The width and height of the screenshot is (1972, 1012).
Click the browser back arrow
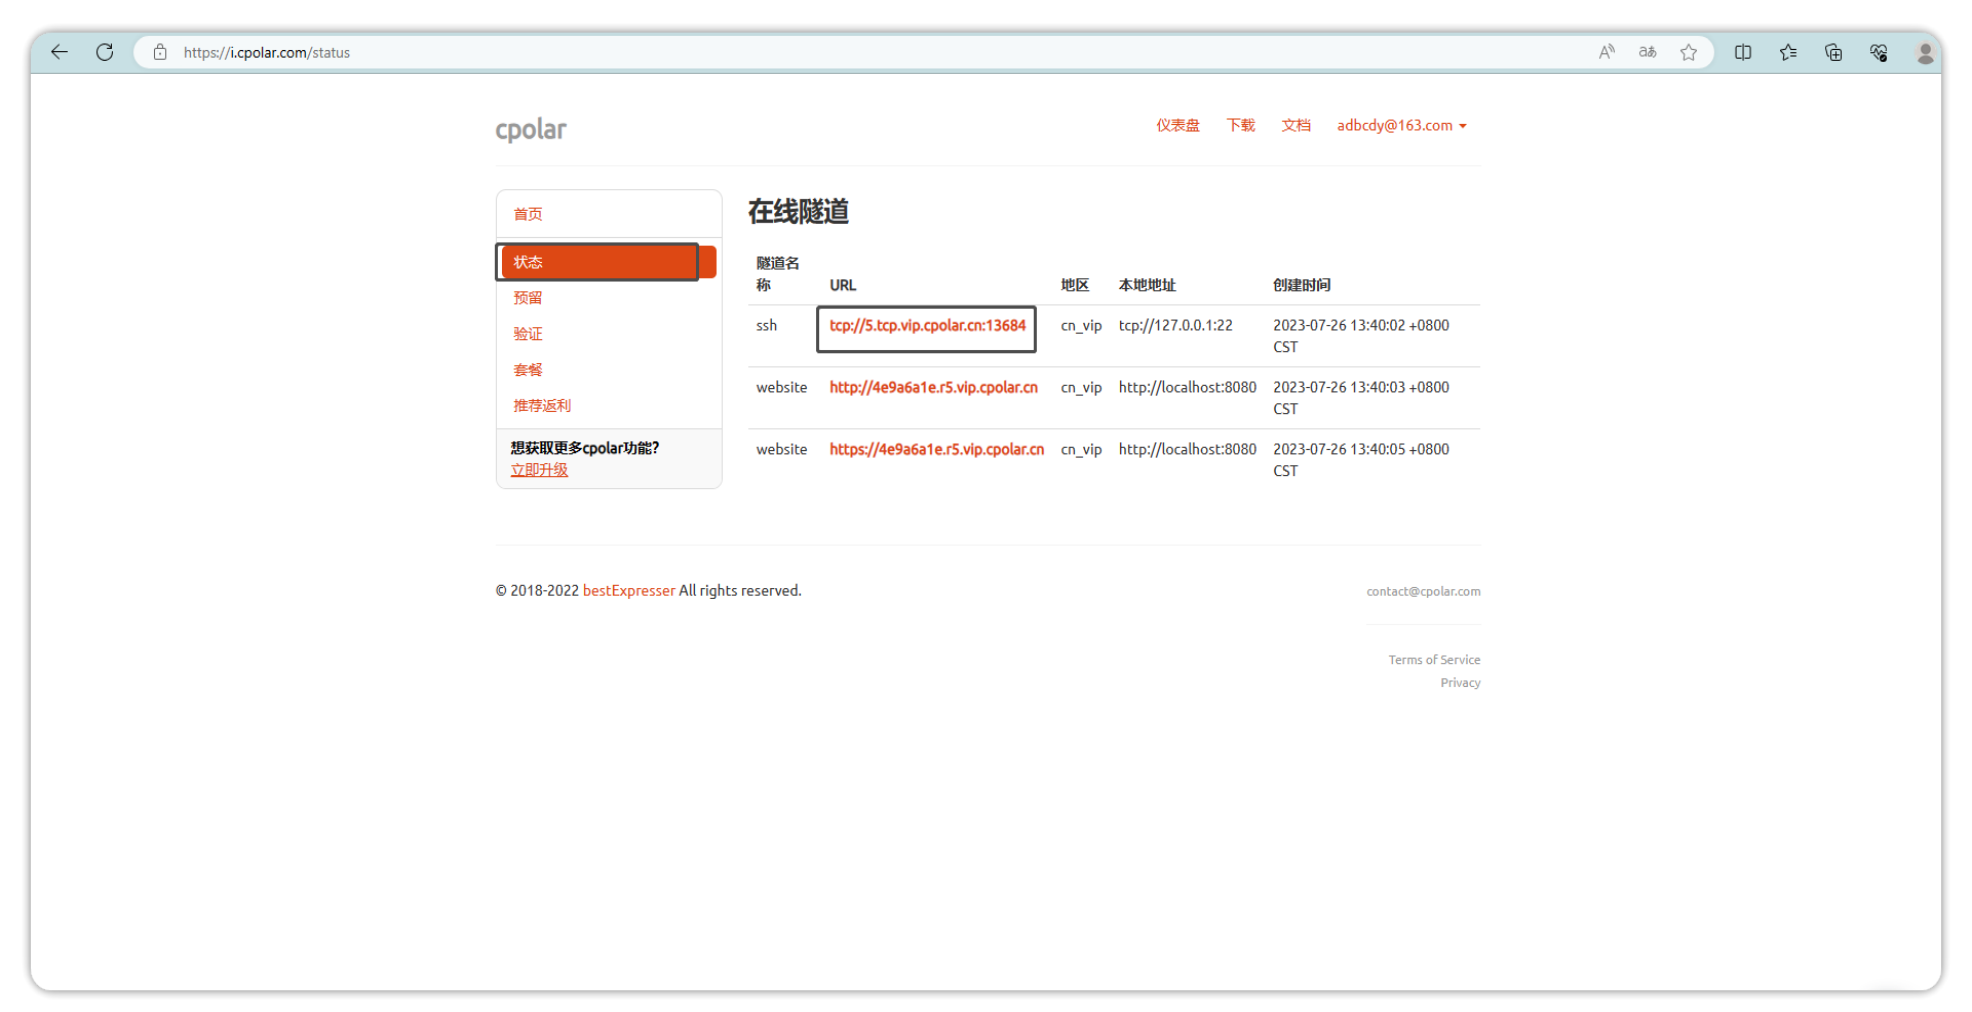coord(59,52)
